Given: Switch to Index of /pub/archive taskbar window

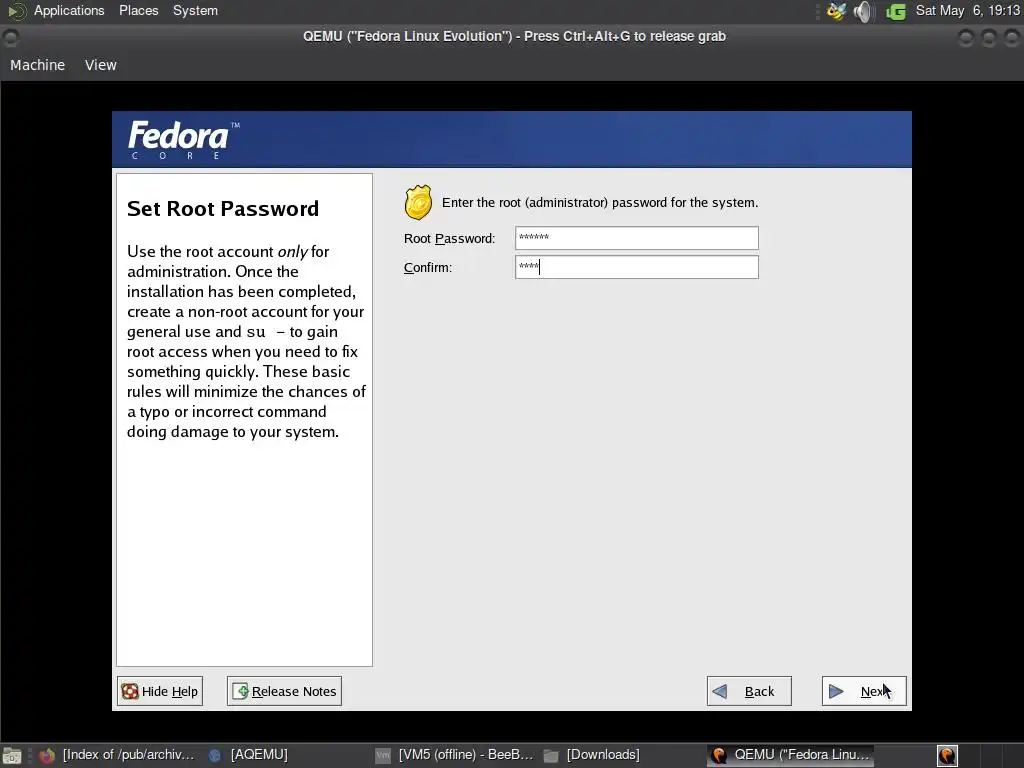Looking at the screenshot, I should tap(118, 755).
